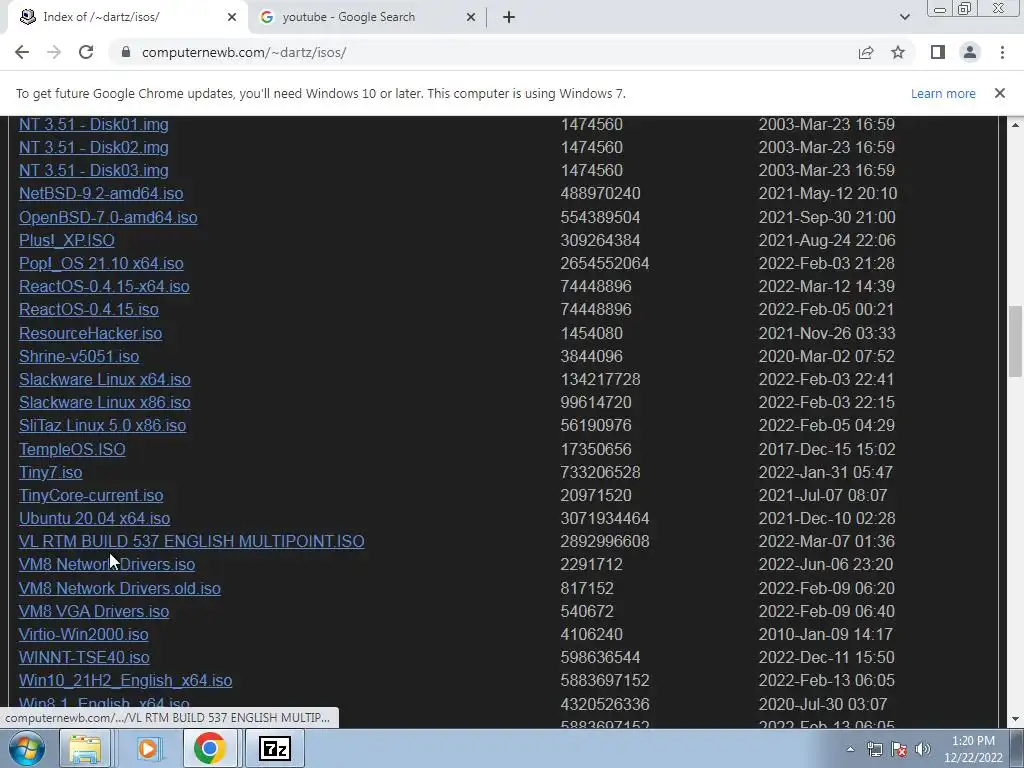This screenshot has height=768, width=1024.
Task: Launch Windows Media Player from taskbar
Action: (x=148, y=748)
